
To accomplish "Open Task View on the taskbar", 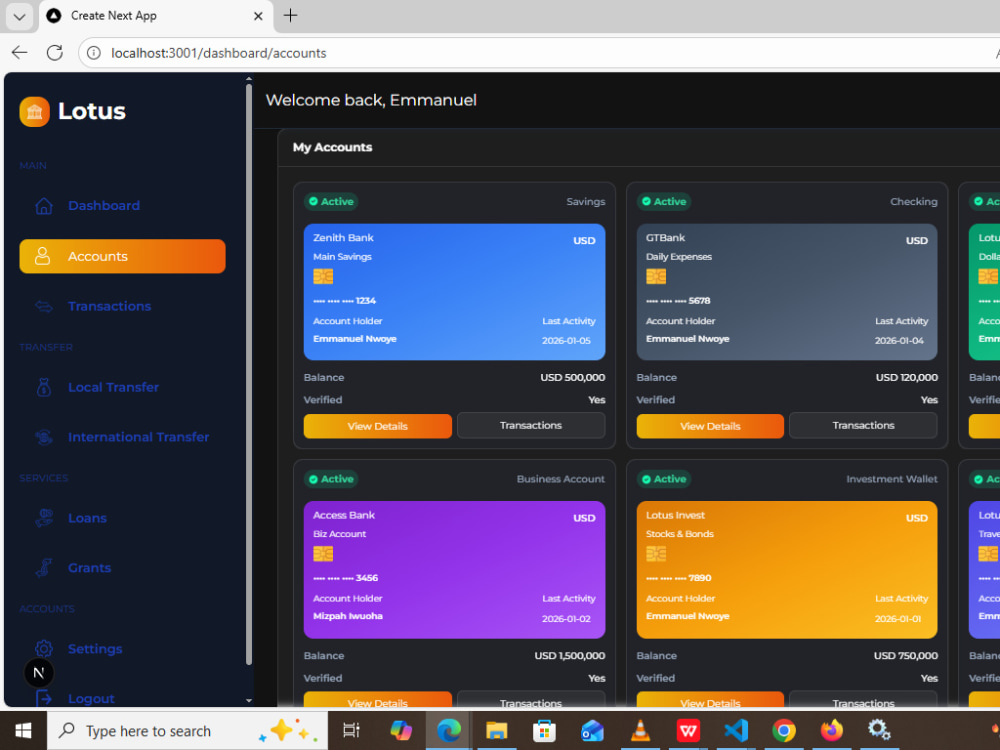I will point(351,730).
